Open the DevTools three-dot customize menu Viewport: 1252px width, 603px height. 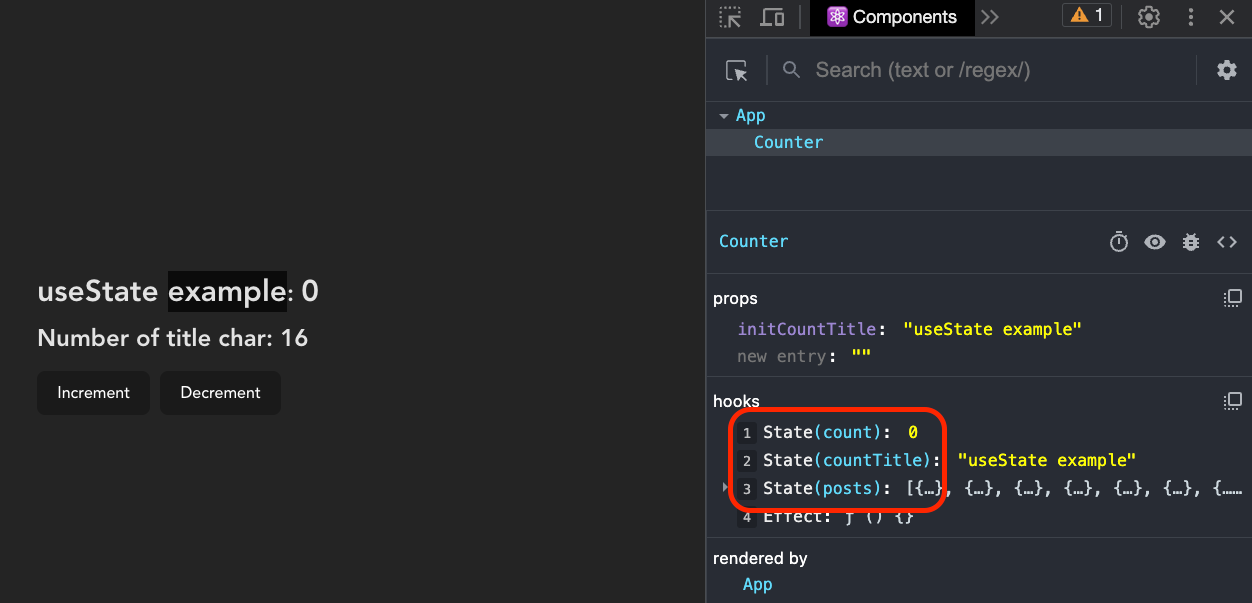click(x=1191, y=17)
